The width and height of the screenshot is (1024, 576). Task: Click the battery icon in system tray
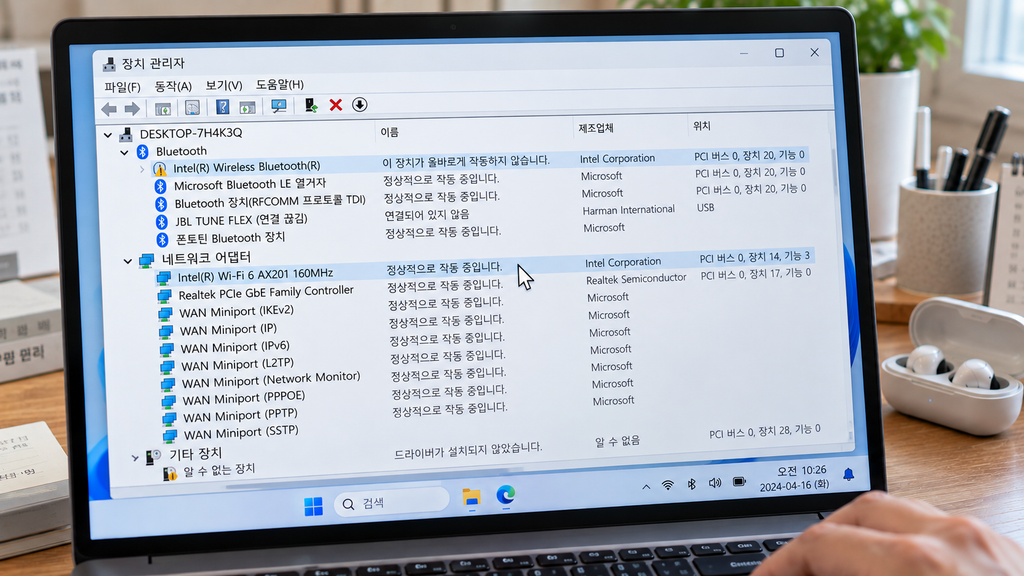click(x=739, y=482)
